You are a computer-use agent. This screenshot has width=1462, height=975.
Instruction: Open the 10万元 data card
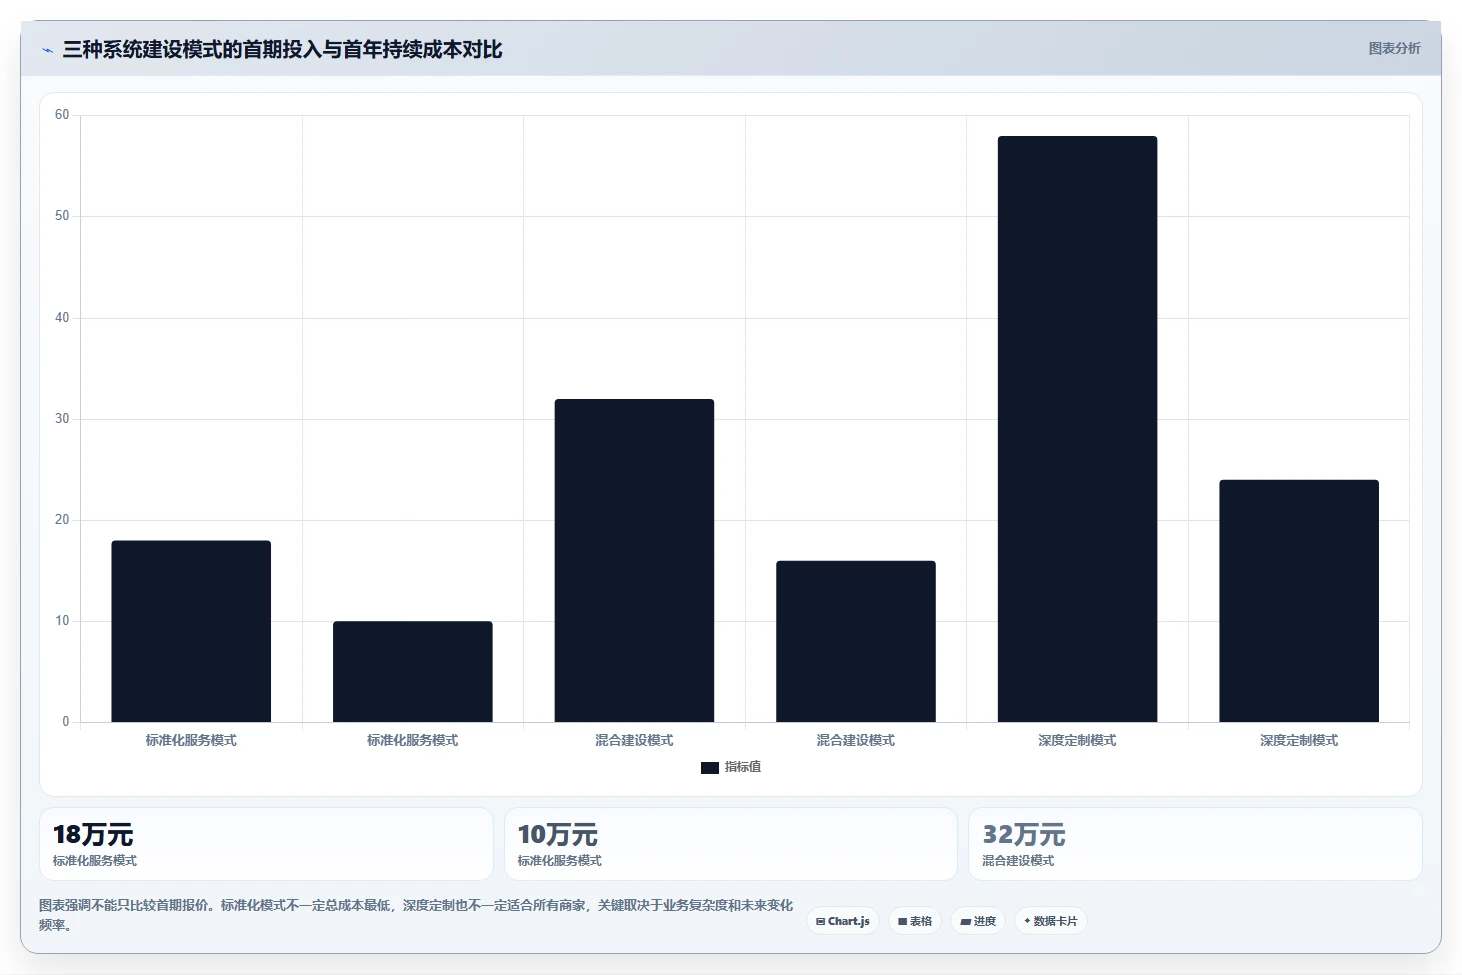pyautogui.click(x=731, y=844)
